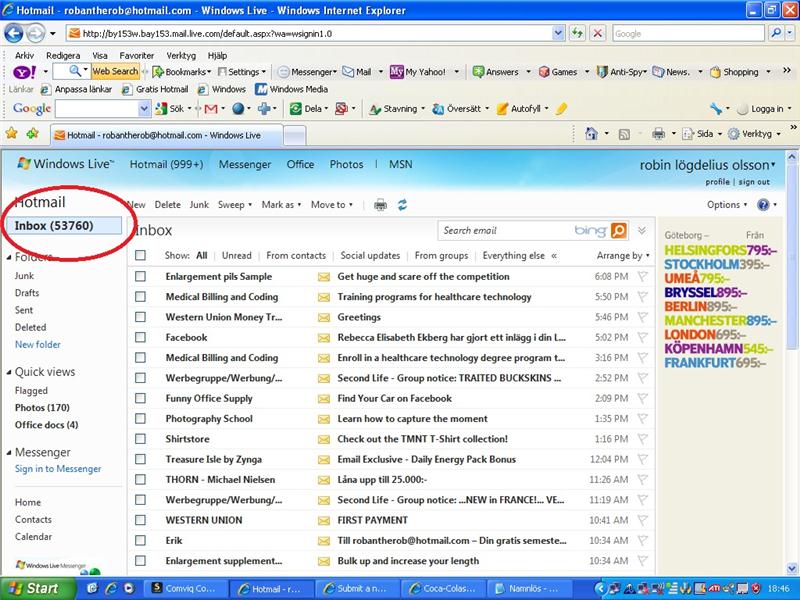The image size is (800, 600).
Task: Open the Sweep dropdown menu
Action: coord(232,205)
